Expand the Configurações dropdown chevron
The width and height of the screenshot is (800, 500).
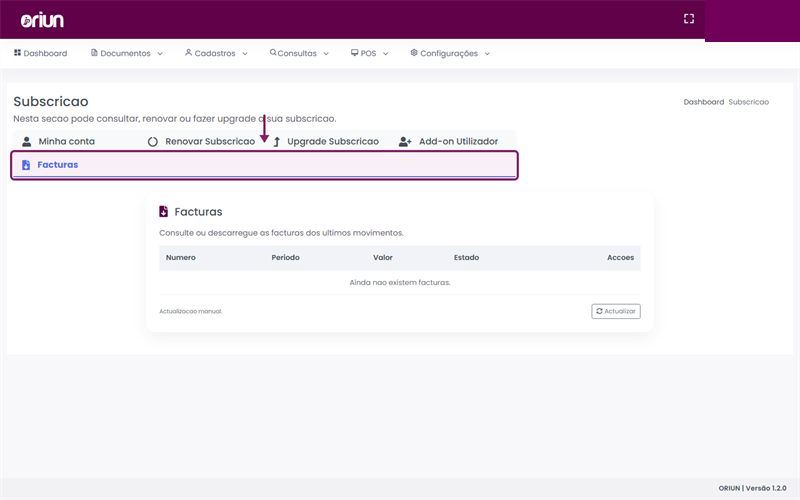tap(487, 54)
